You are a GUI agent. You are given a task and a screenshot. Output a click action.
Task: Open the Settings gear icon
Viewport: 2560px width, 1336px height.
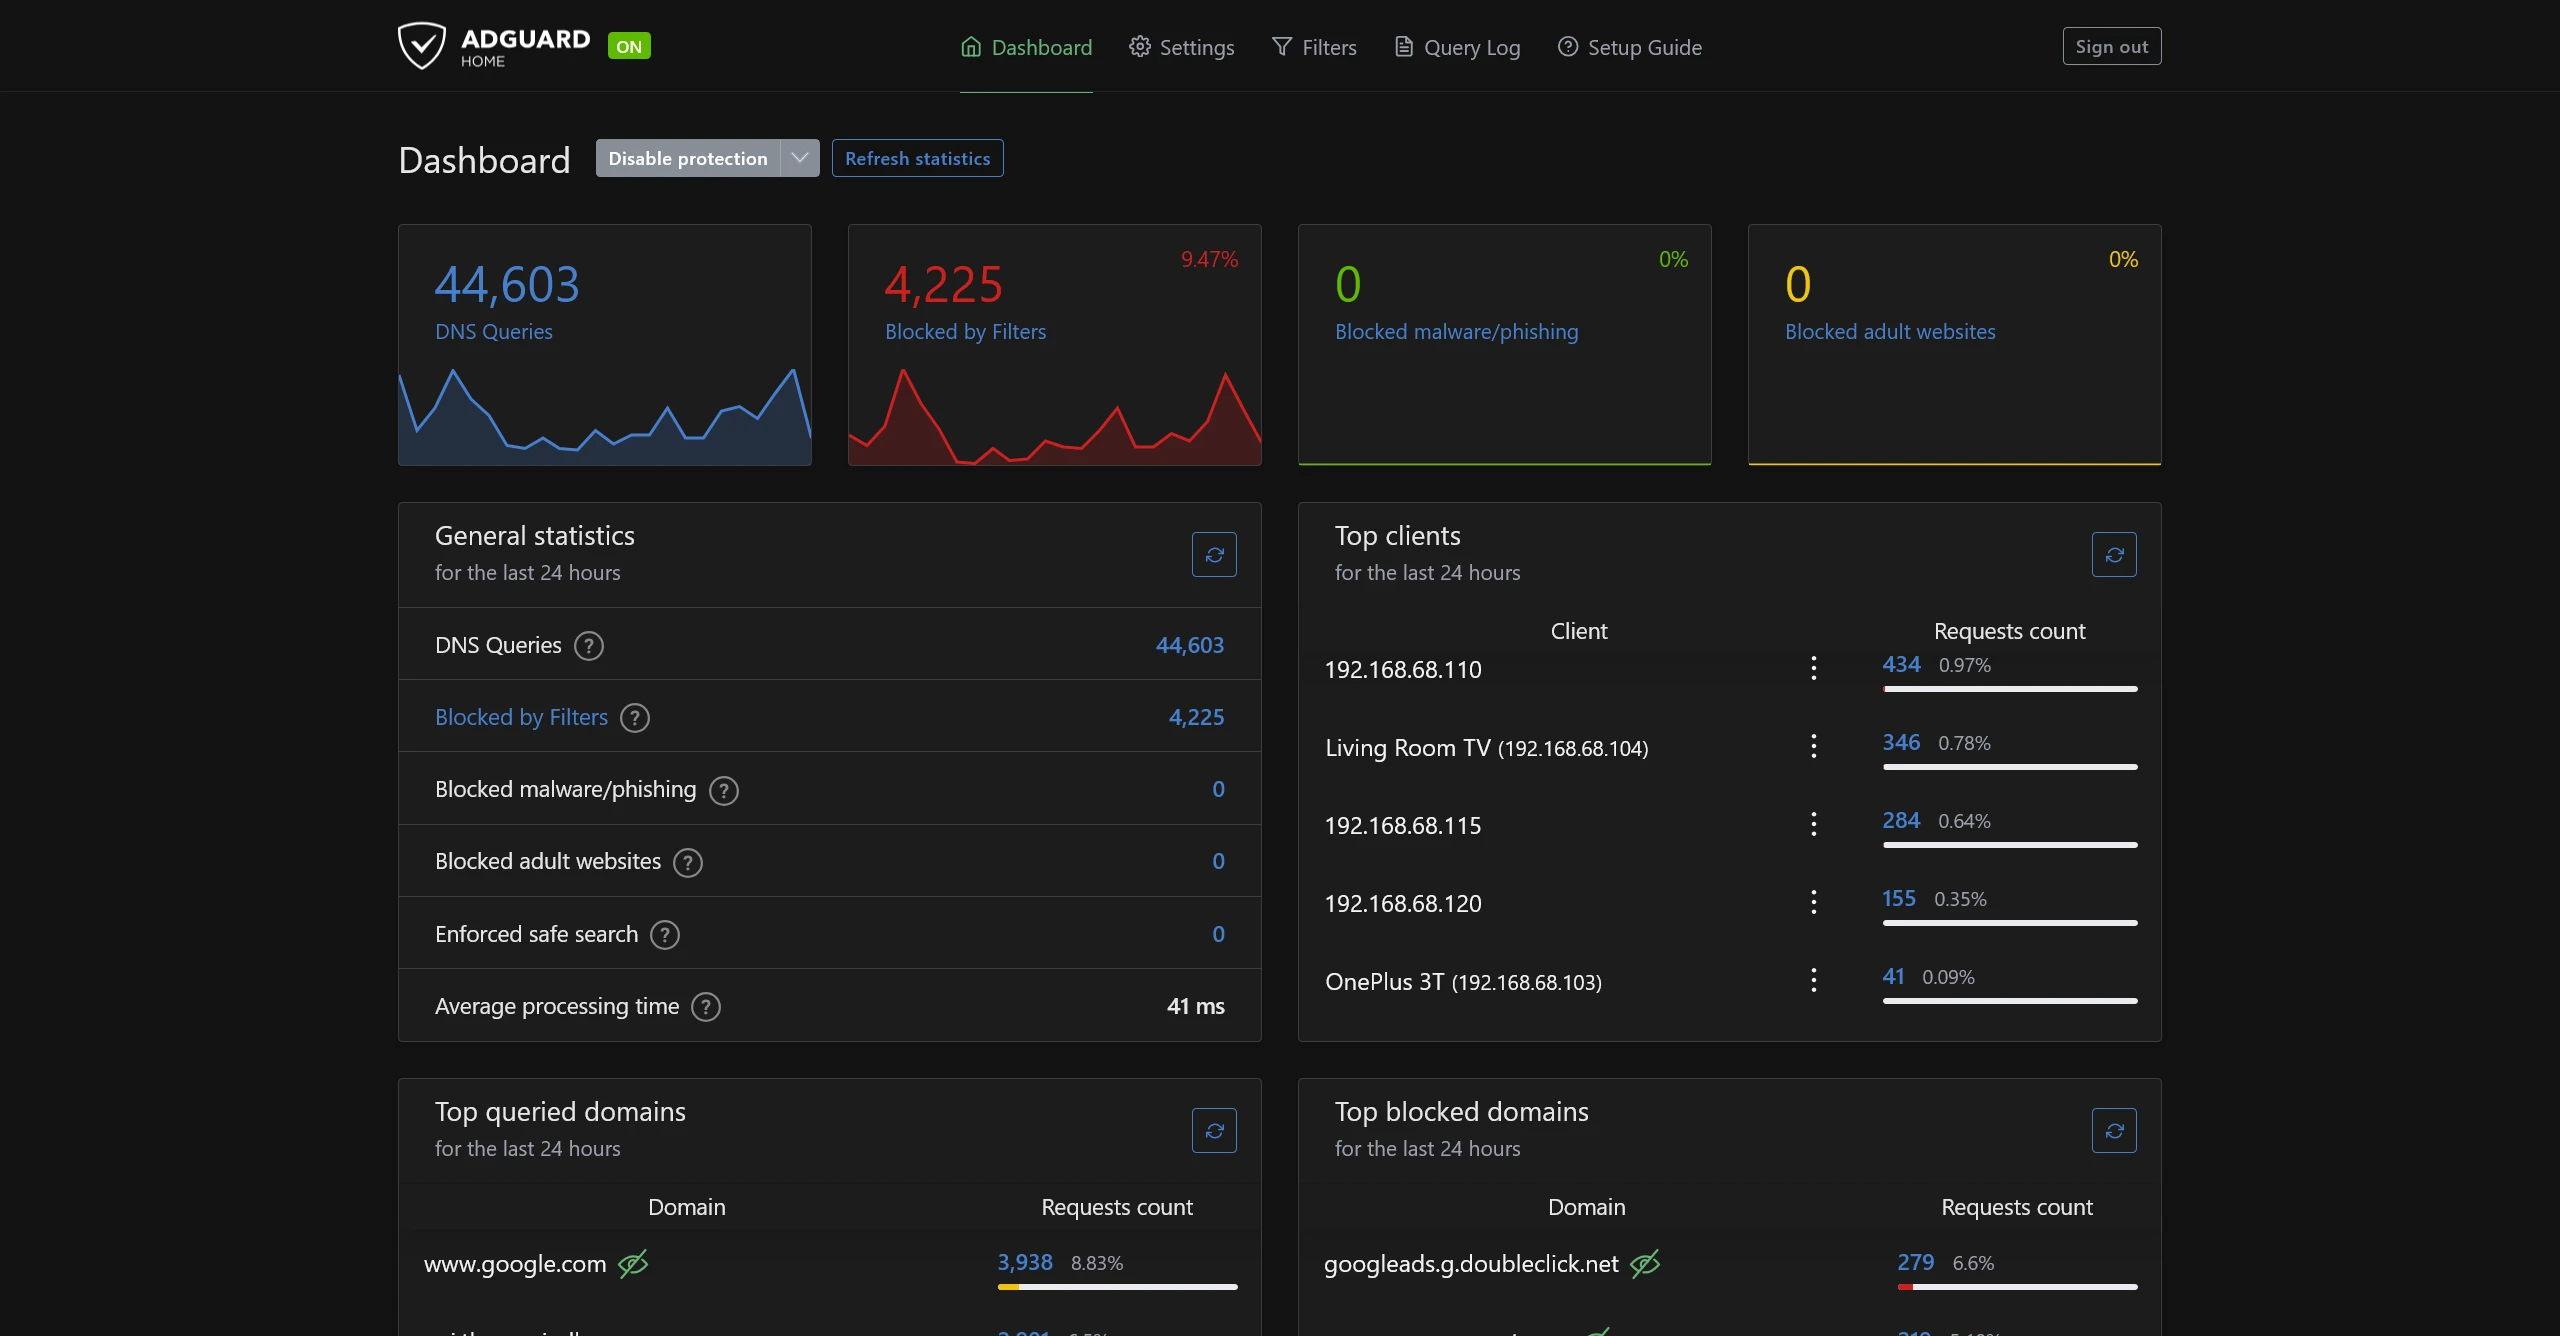[x=1139, y=46]
